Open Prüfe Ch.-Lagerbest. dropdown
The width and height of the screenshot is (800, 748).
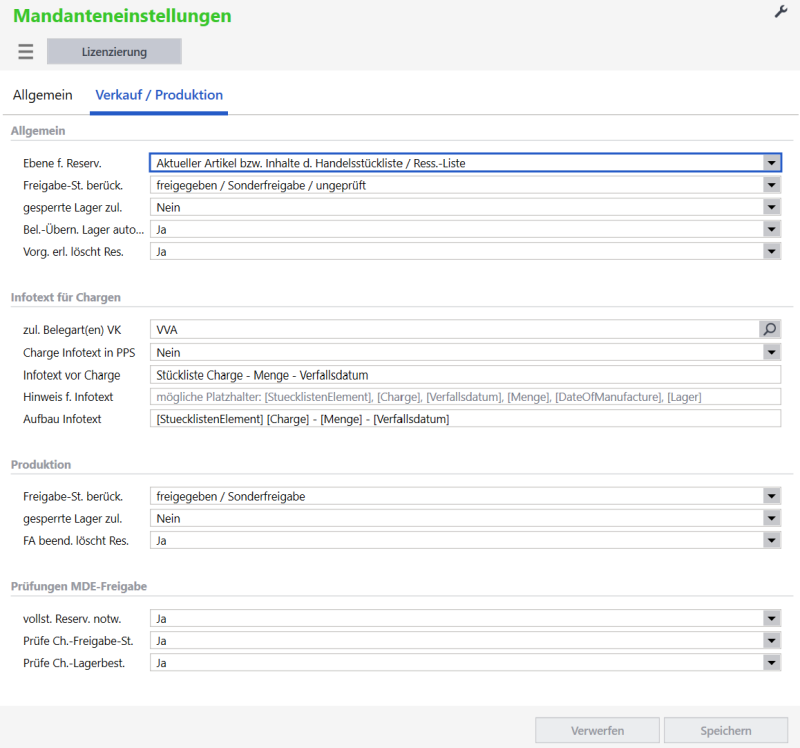pos(771,663)
